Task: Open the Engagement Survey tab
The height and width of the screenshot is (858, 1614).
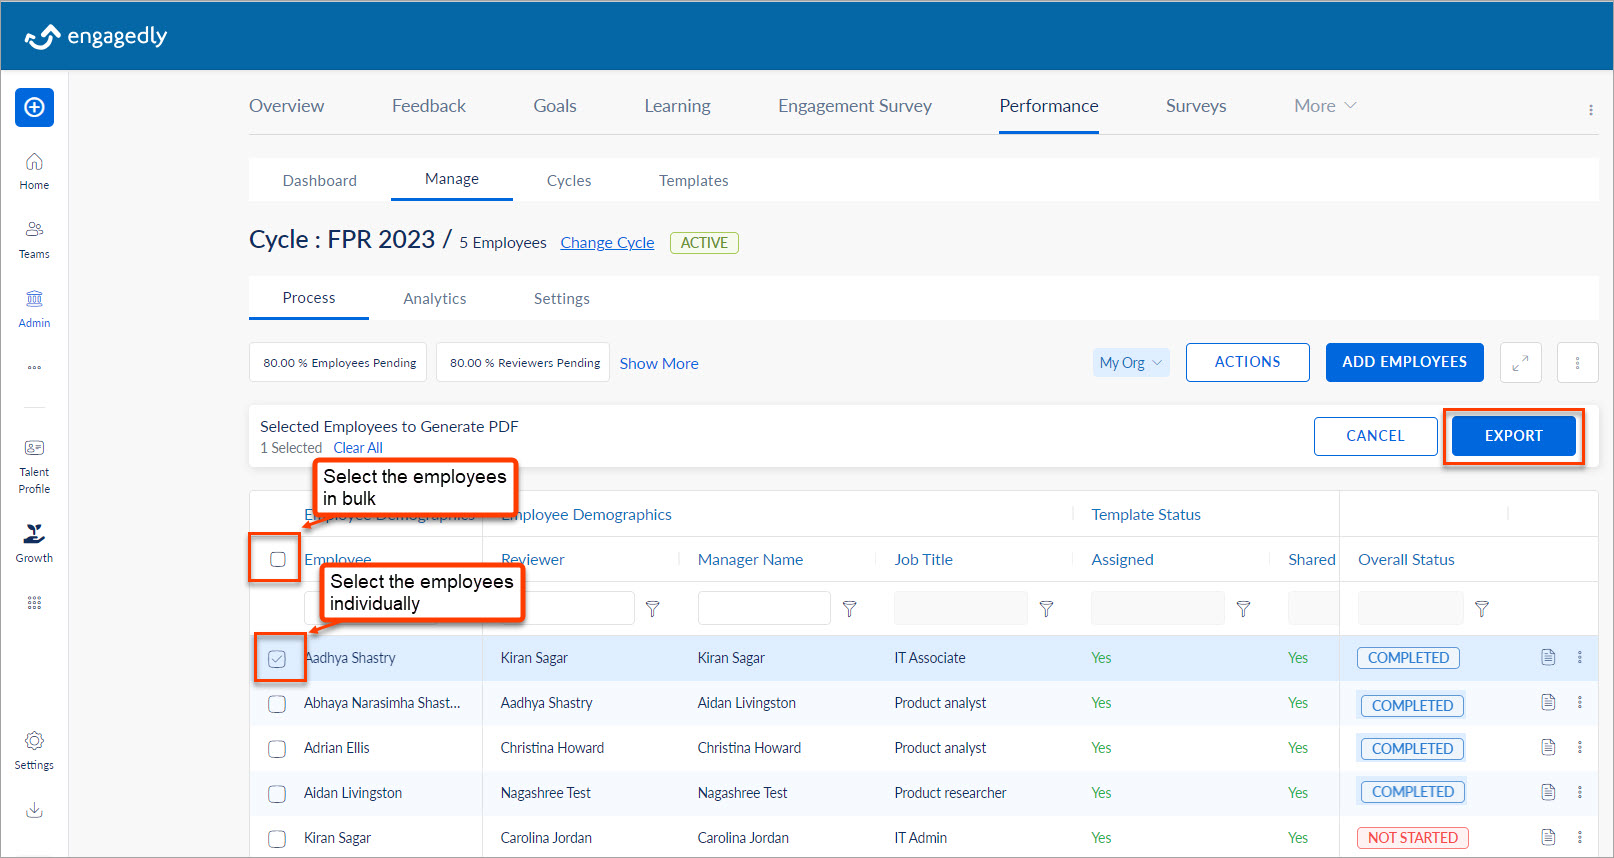Action: tap(855, 106)
